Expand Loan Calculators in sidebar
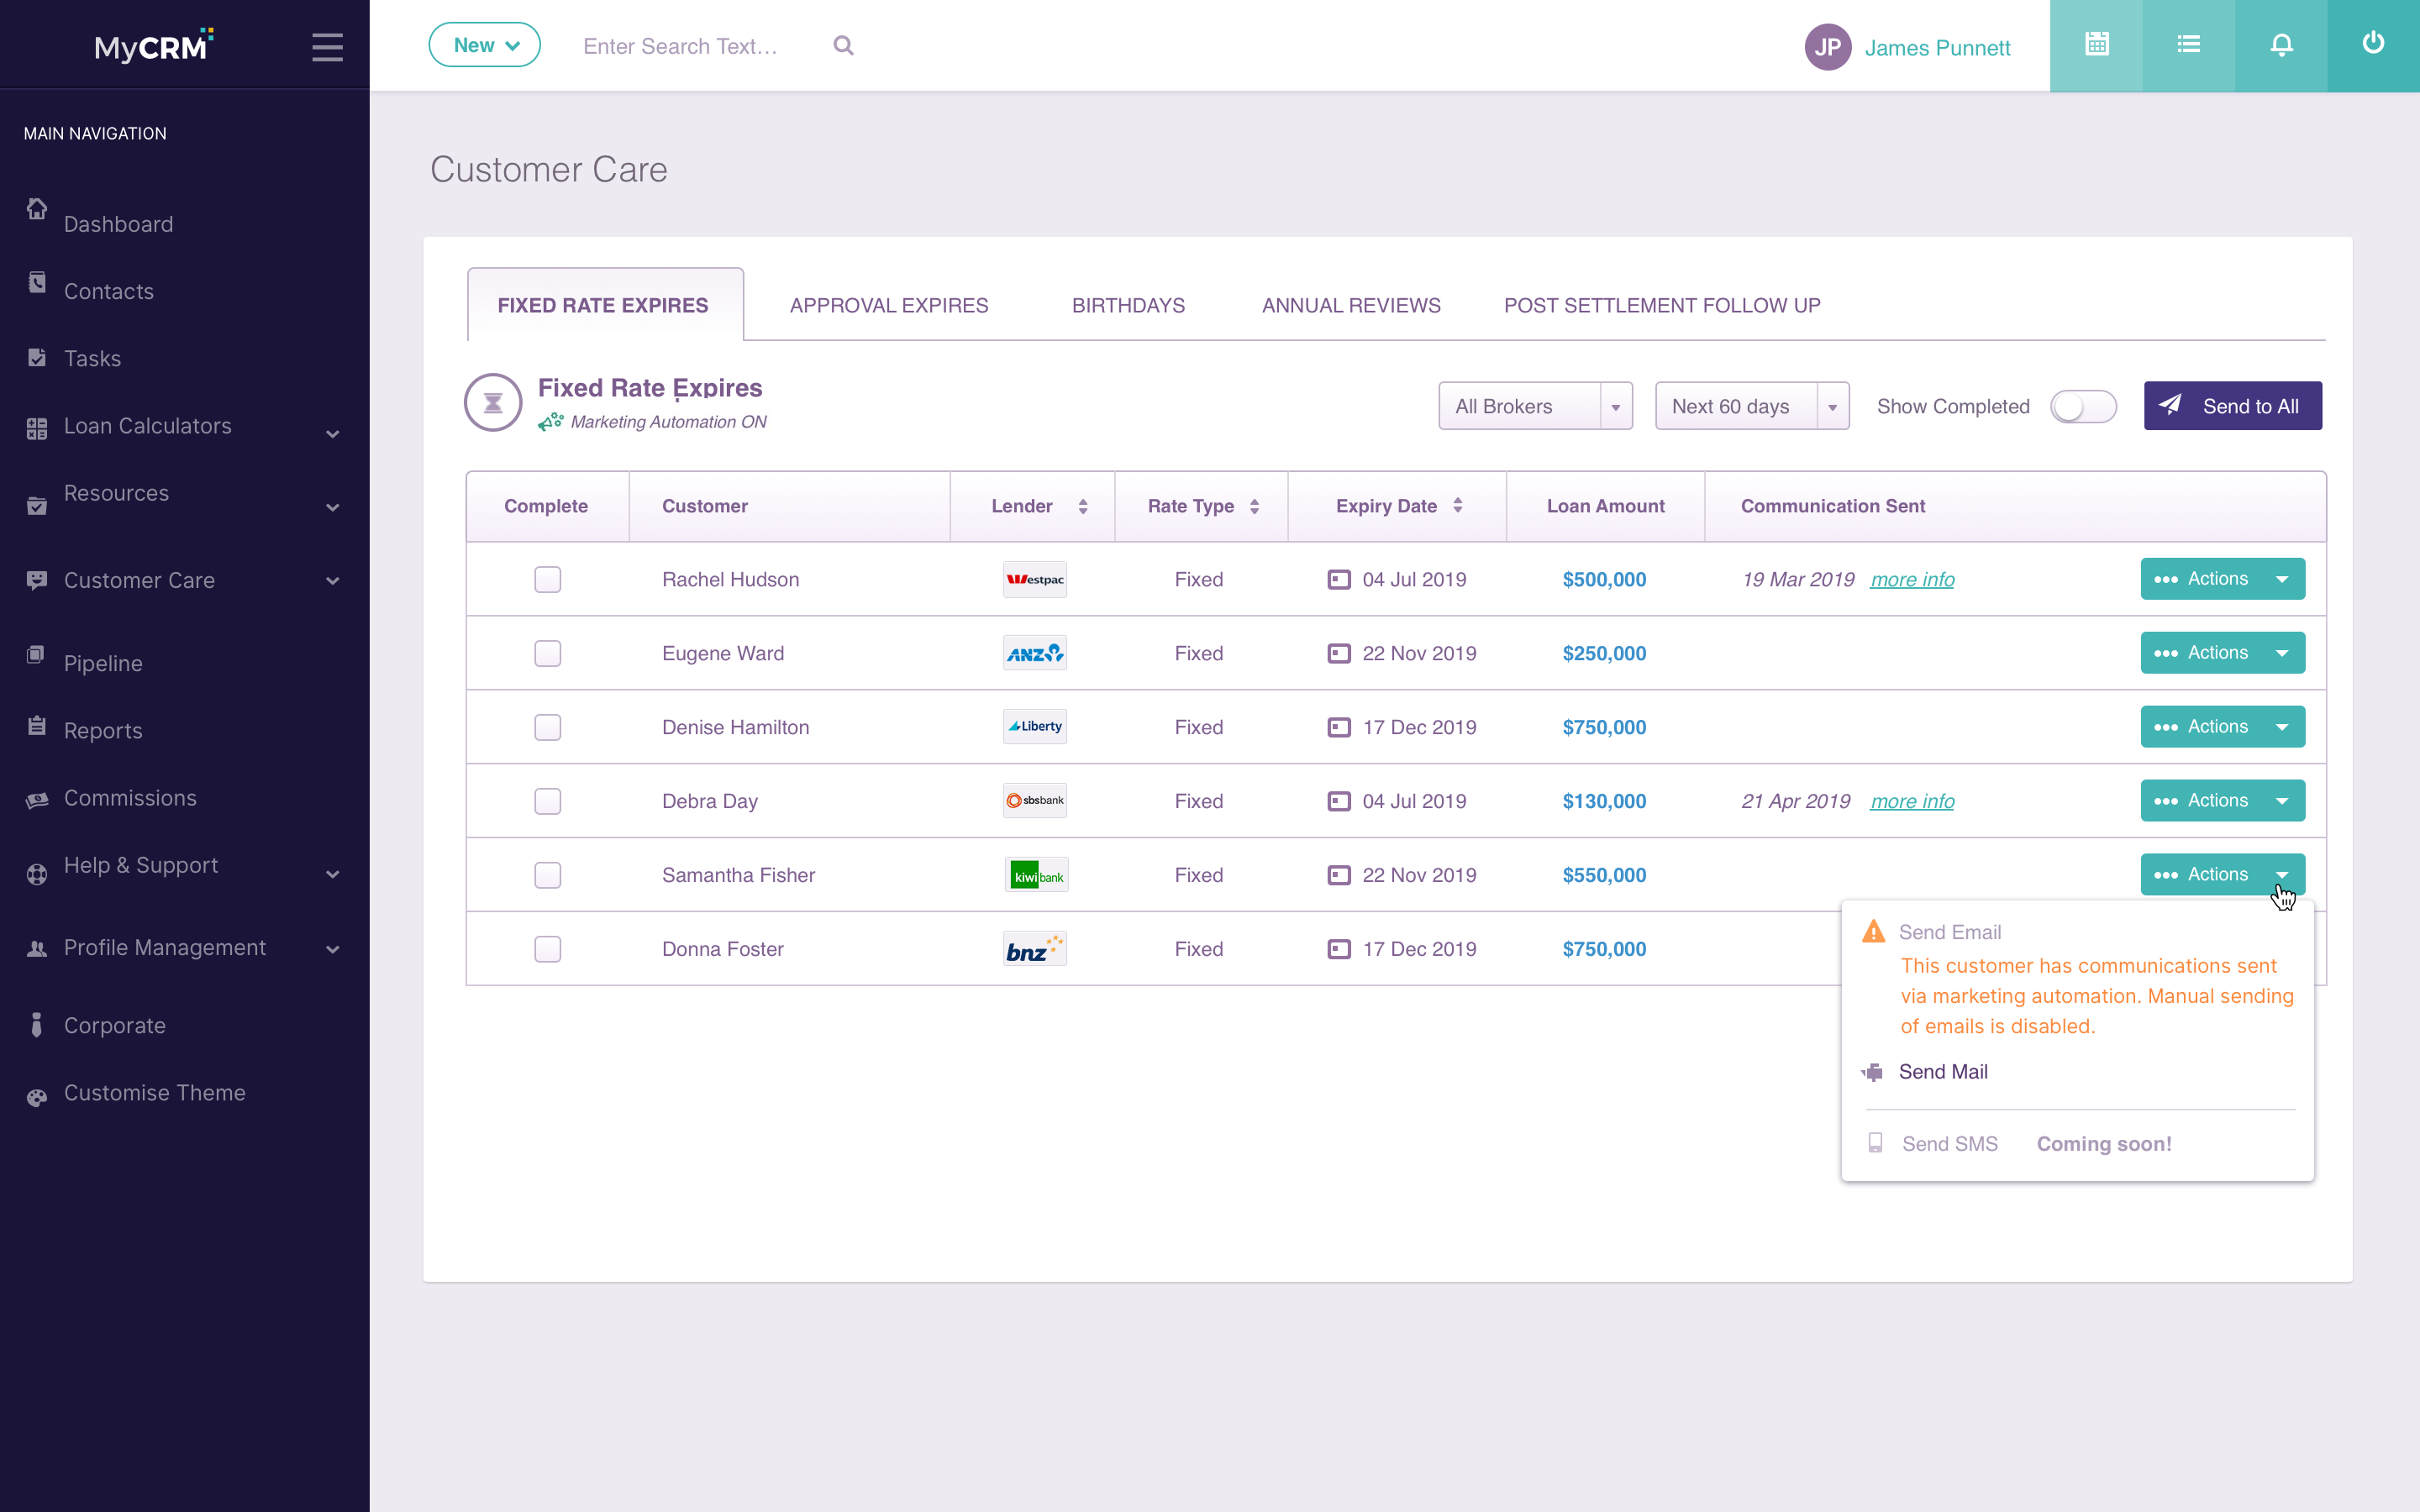Viewport: 2420px width, 1512px height. click(x=185, y=427)
